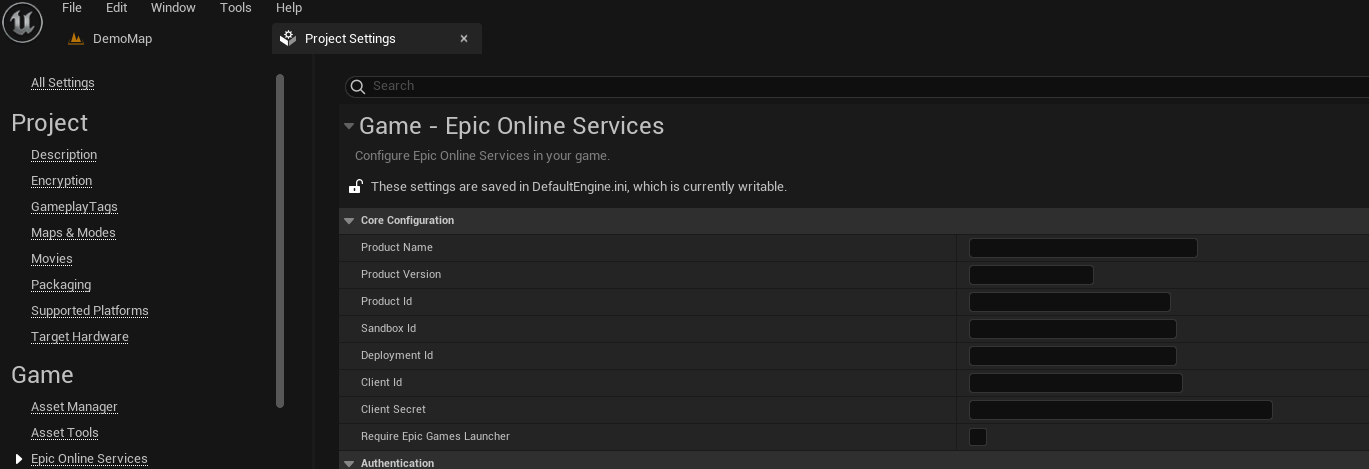Image resolution: width=1369 pixels, height=469 pixels.
Task: Click the Game category heading in sidebar
Action: tap(42, 375)
